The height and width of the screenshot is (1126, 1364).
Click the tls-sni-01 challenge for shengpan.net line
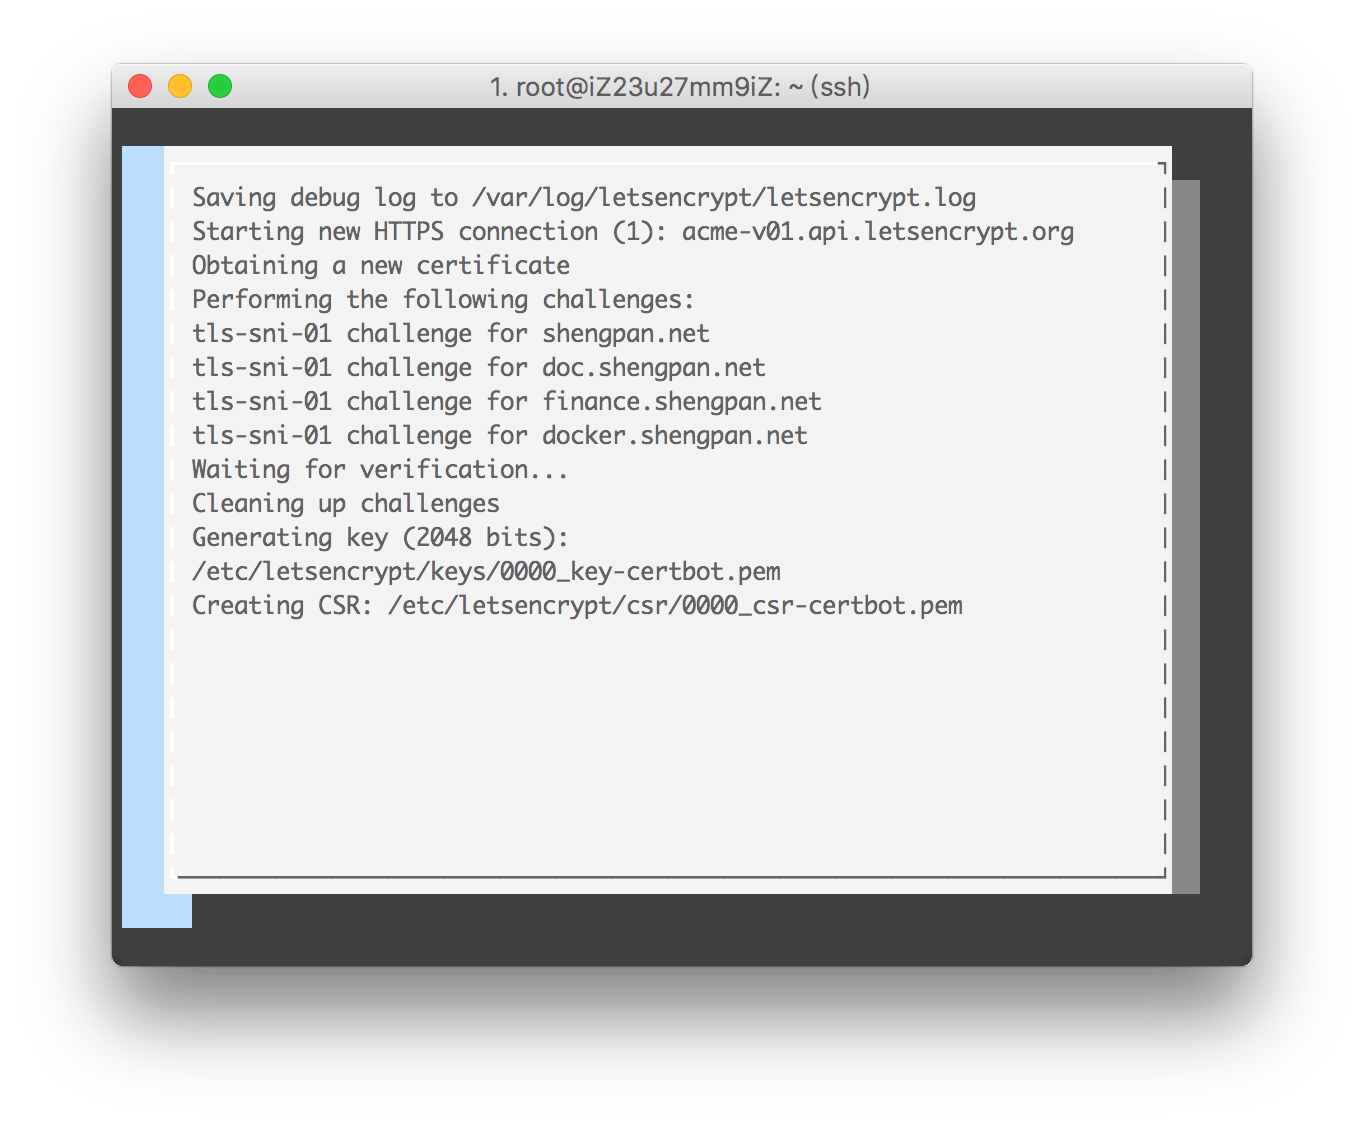(x=451, y=334)
